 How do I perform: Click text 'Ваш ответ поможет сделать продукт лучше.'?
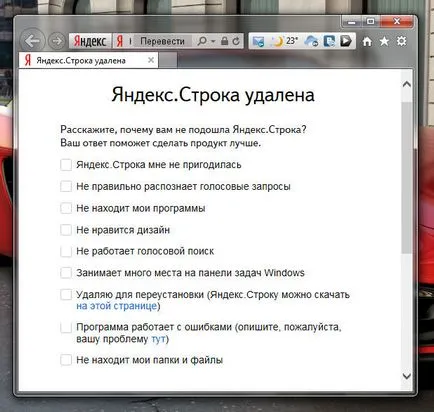[x=160, y=143]
